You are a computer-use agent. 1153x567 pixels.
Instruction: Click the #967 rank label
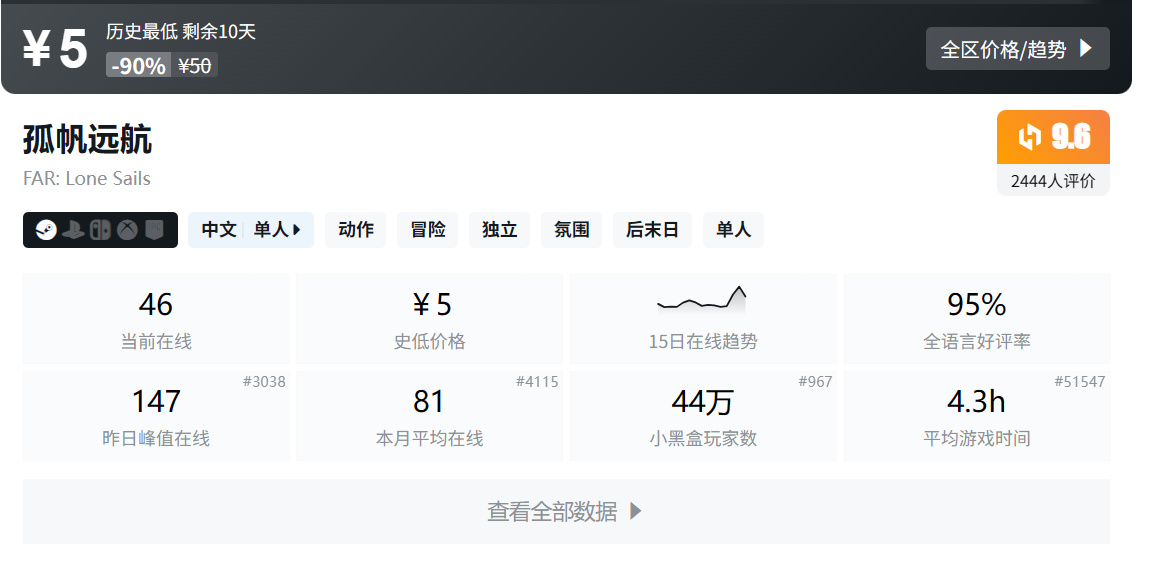click(x=815, y=382)
